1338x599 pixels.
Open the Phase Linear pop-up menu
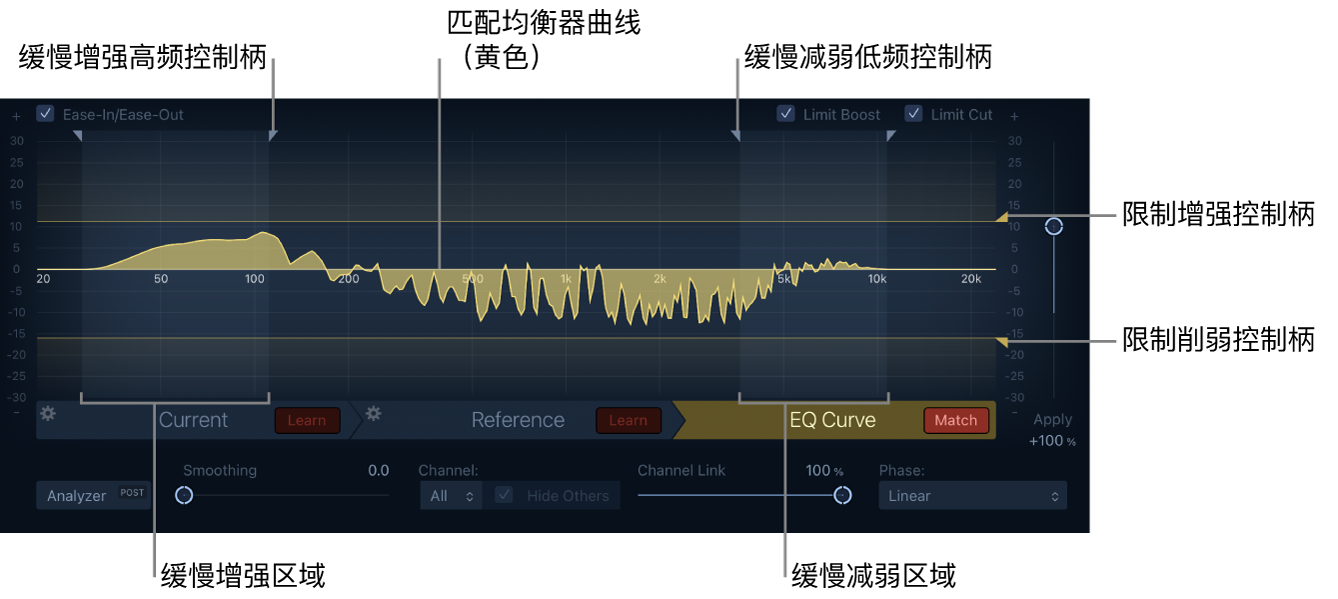(972, 496)
